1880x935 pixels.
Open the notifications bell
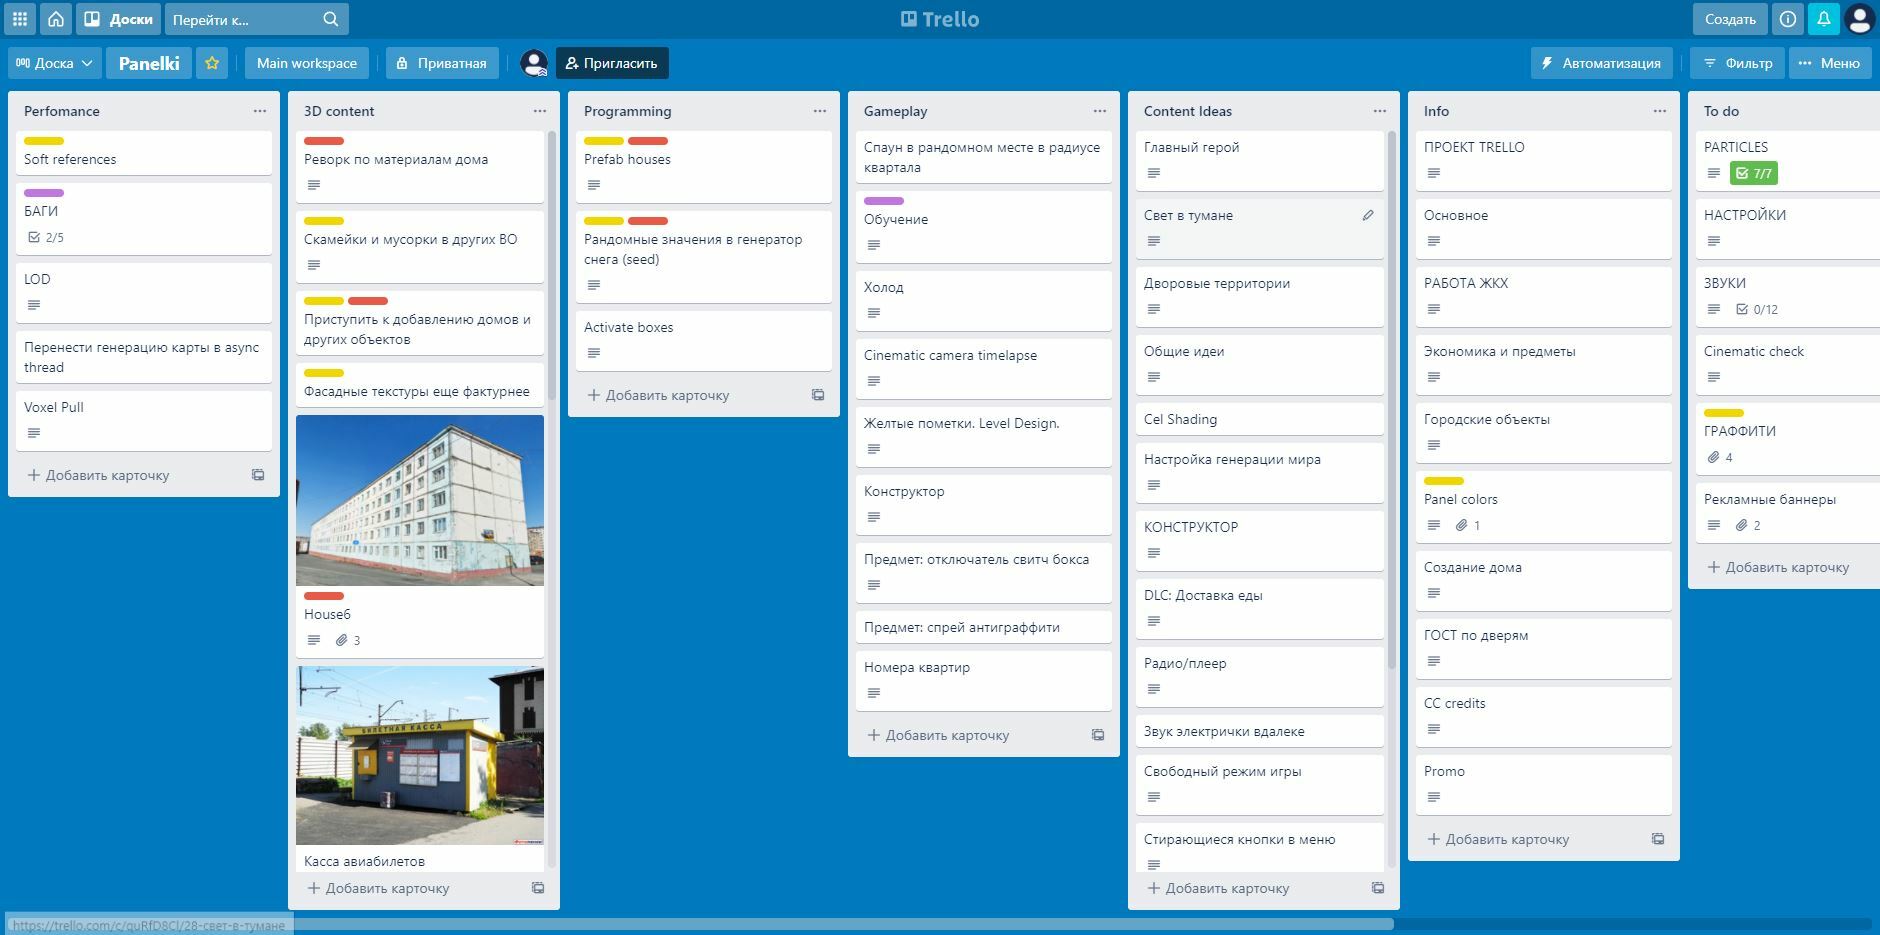1823,19
